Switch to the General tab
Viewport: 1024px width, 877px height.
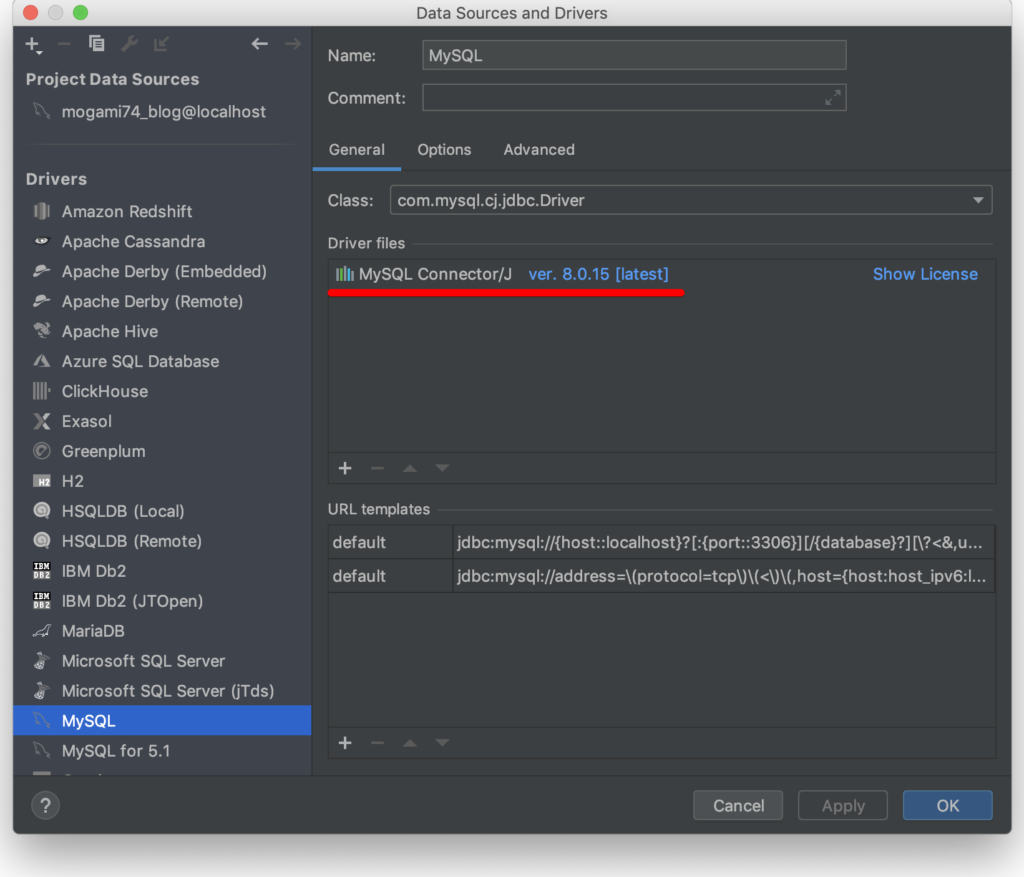[357, 150]
